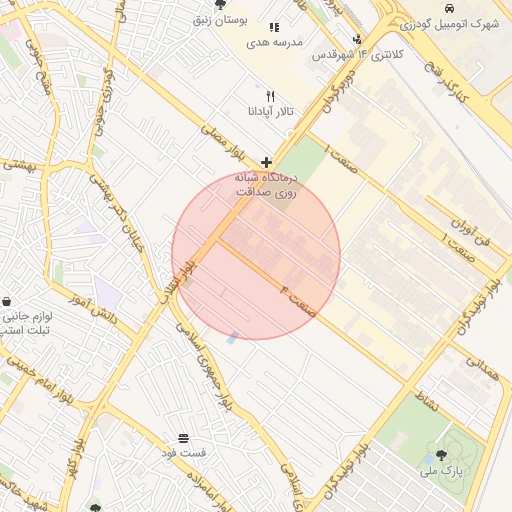Click the hospital cross icon for درمانگاه شبانه روزی صداقت
The height and width of the screenshot is (512, 512).
click(266, 163)
